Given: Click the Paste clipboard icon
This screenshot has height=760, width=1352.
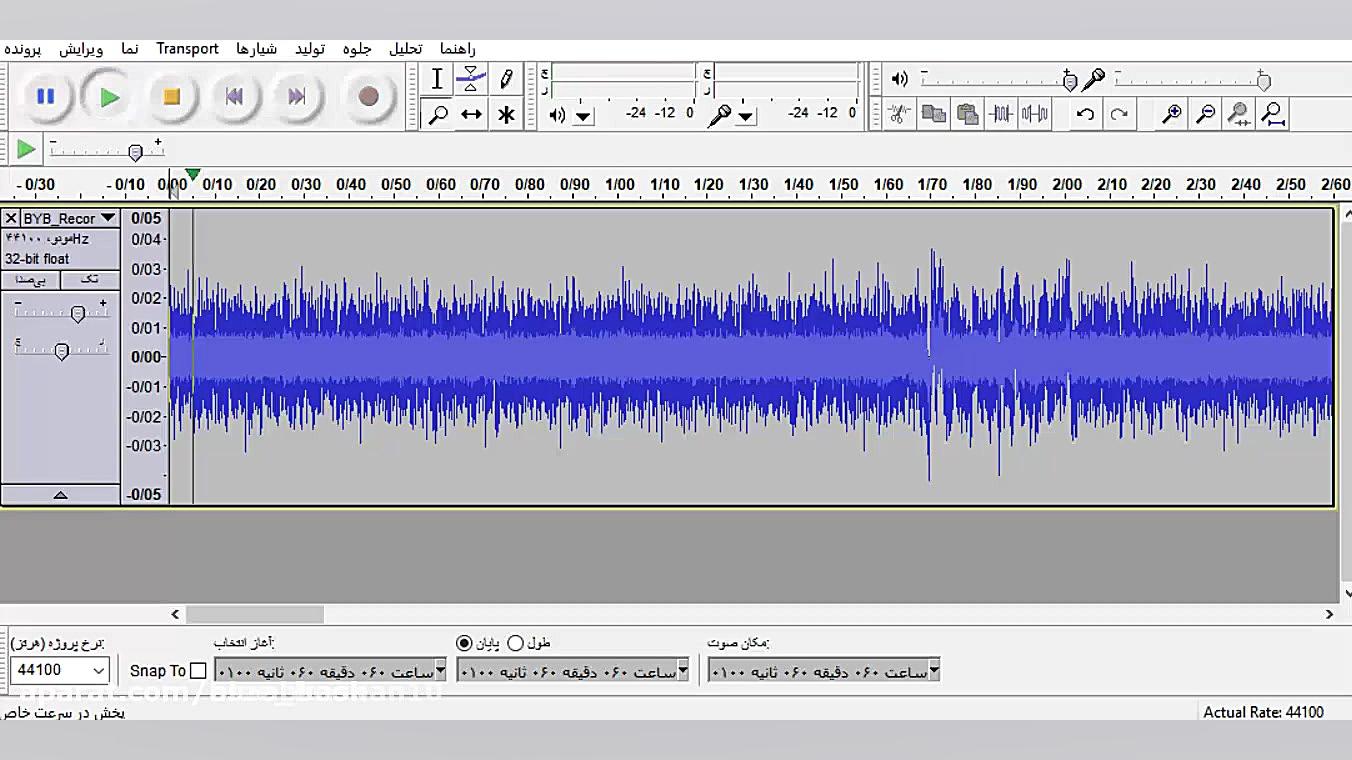Looking at the screenshot, I should coord(967,113).
